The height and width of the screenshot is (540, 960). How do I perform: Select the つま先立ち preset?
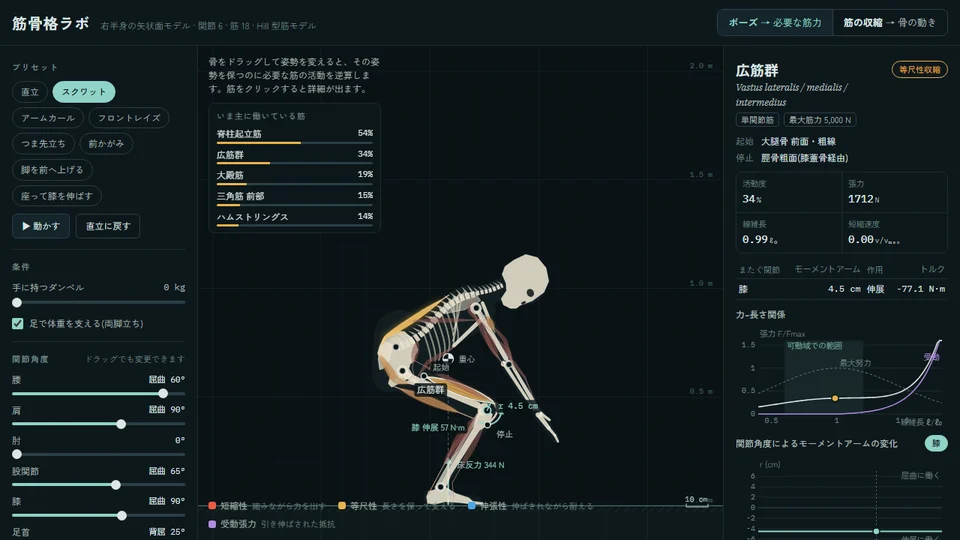(x=43, y=143)
